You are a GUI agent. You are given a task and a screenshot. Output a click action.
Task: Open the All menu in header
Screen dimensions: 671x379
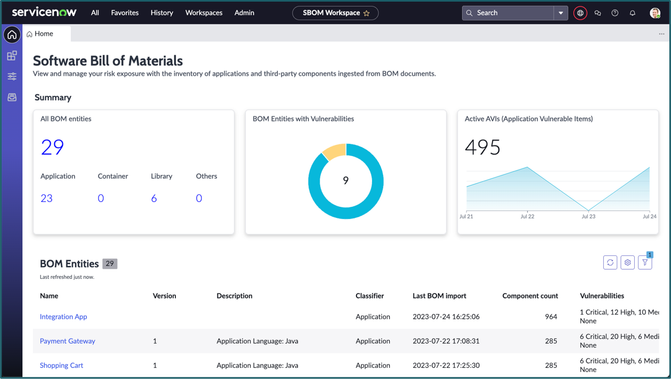point(95,13)
